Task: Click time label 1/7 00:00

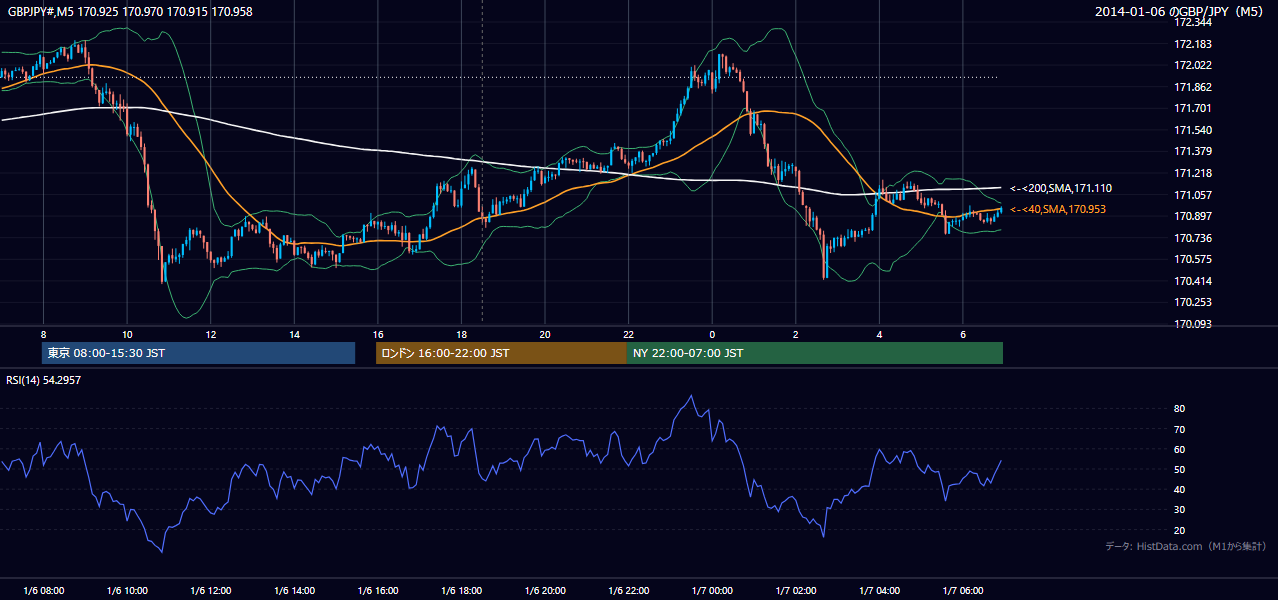Action: 712,591
